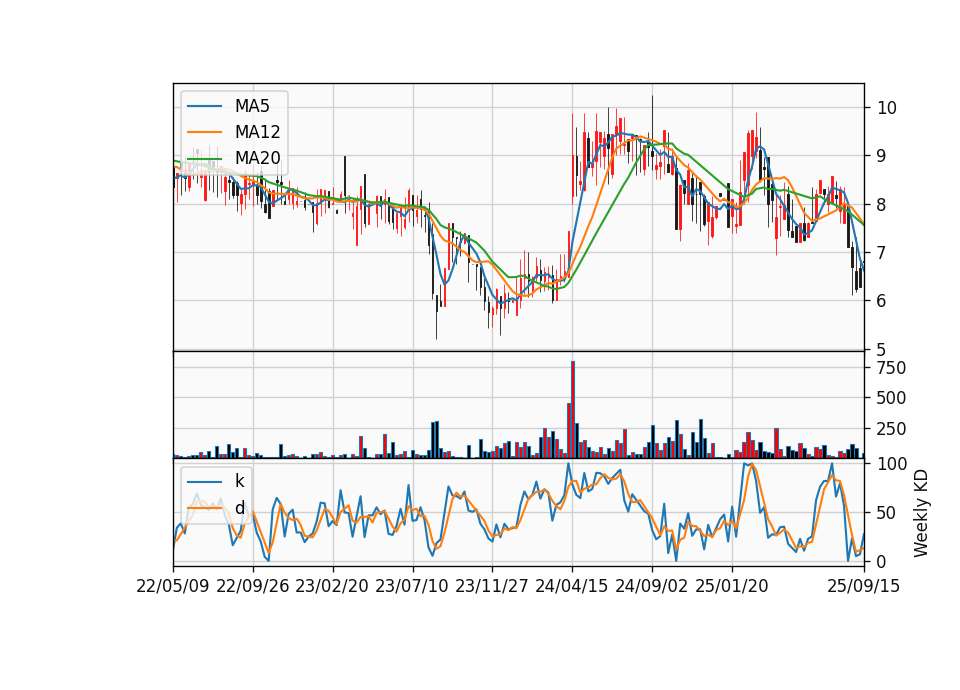
Task: Click the 25/01/20 date label
Action: pyautogui.click(x=732, y=586)
